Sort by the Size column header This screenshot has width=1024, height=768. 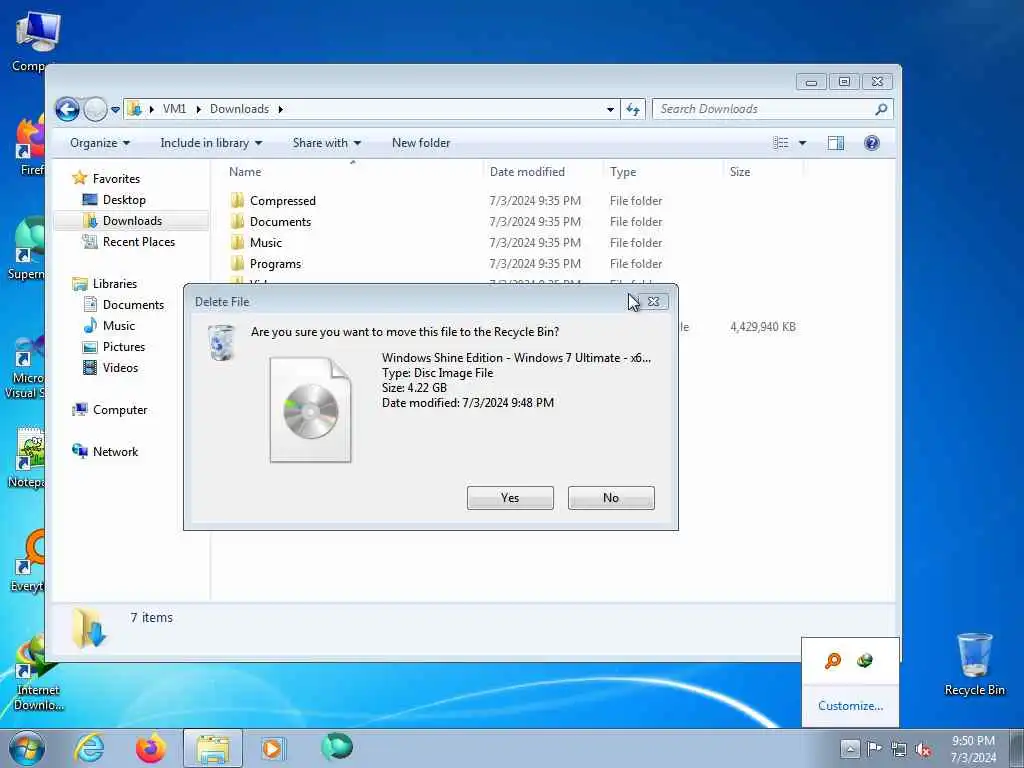coord(740,172)
